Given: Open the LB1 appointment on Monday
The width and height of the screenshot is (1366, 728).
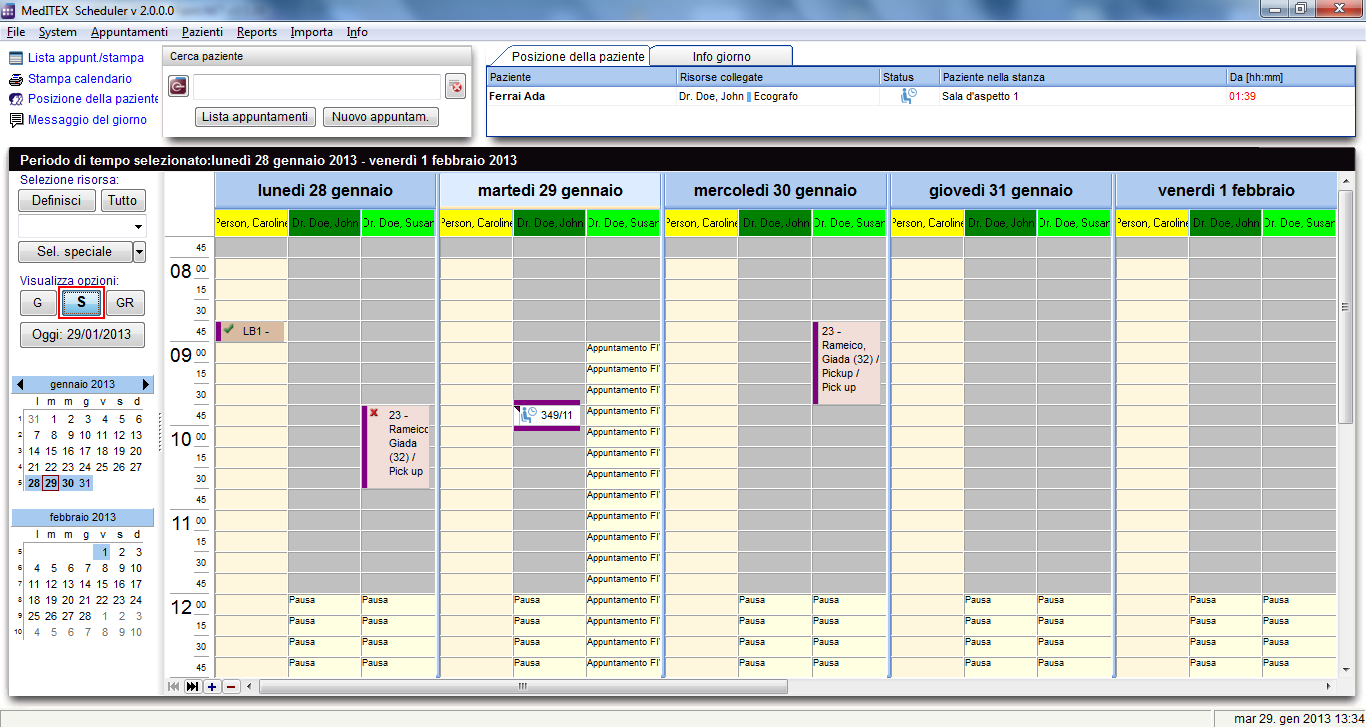Looking at the screenshot, I should click(251, 331).
